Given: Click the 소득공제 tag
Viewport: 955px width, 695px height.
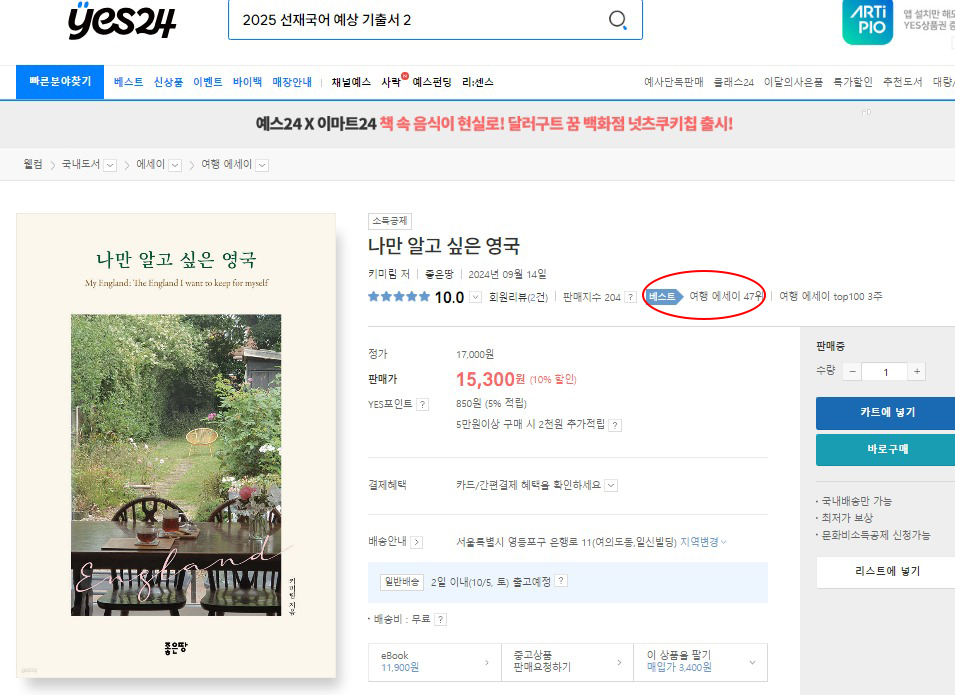Looking at the screenshot, I should (390, 221).
